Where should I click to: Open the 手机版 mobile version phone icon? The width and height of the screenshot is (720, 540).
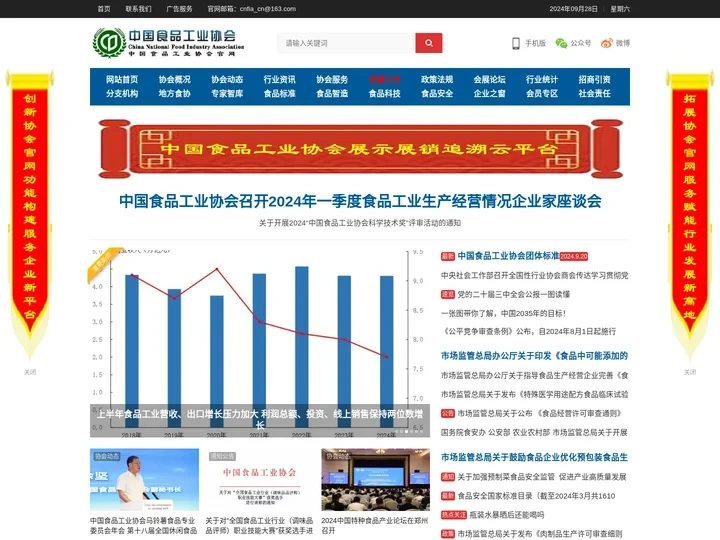click(516, 43)
